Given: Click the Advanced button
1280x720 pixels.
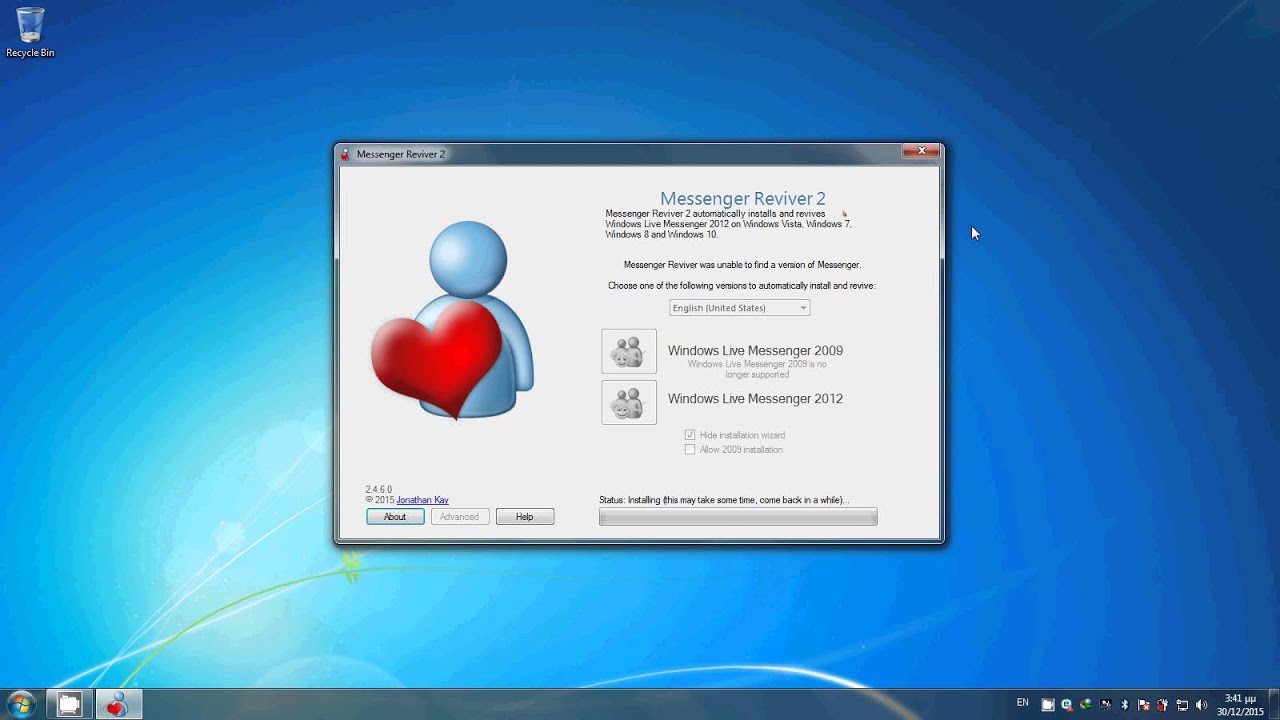Looking at the screenshot, I should pyautogui.click(x=460, y=517).
